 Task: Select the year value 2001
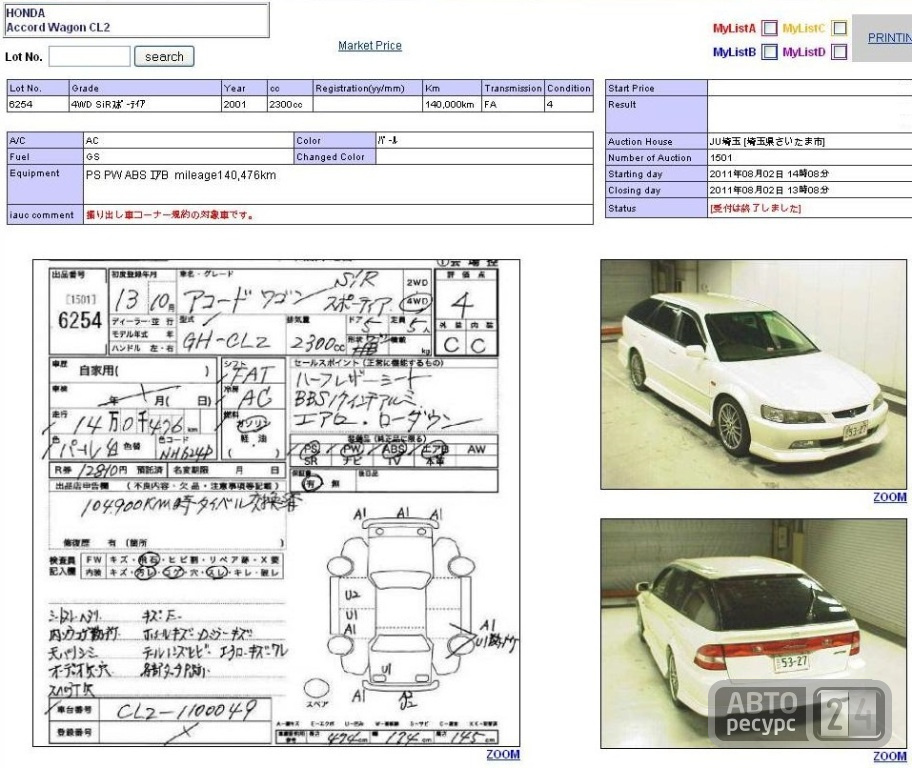tap(235, 104)
